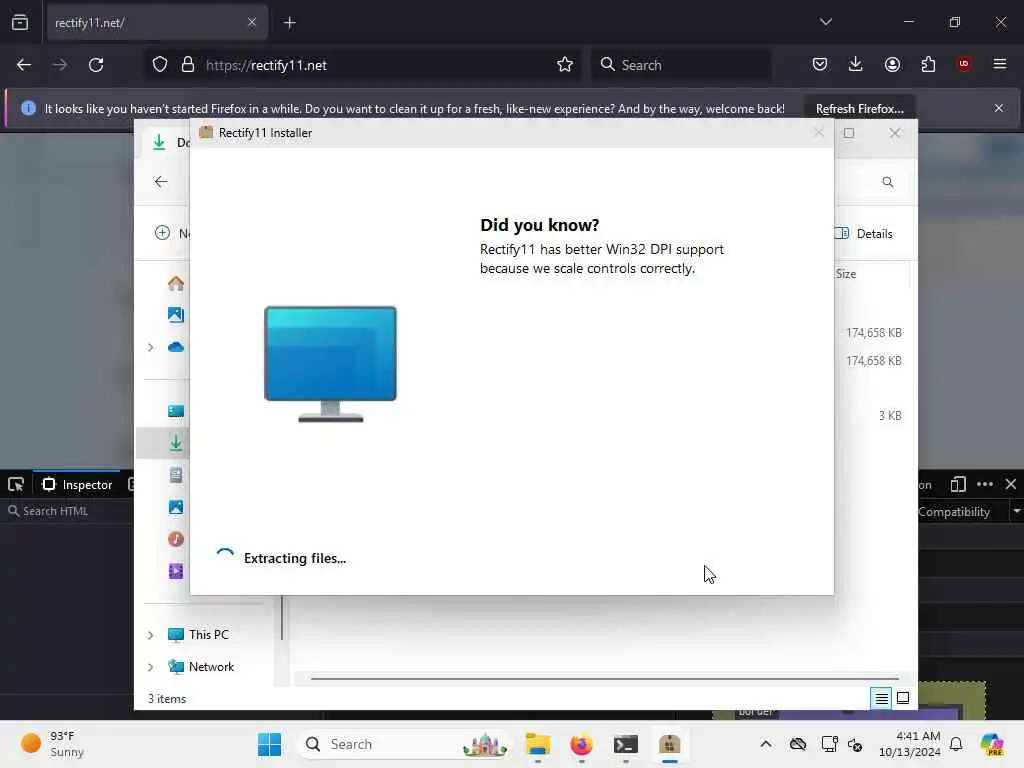Expand This PC tree node
1024x768 pixels.
151,635
